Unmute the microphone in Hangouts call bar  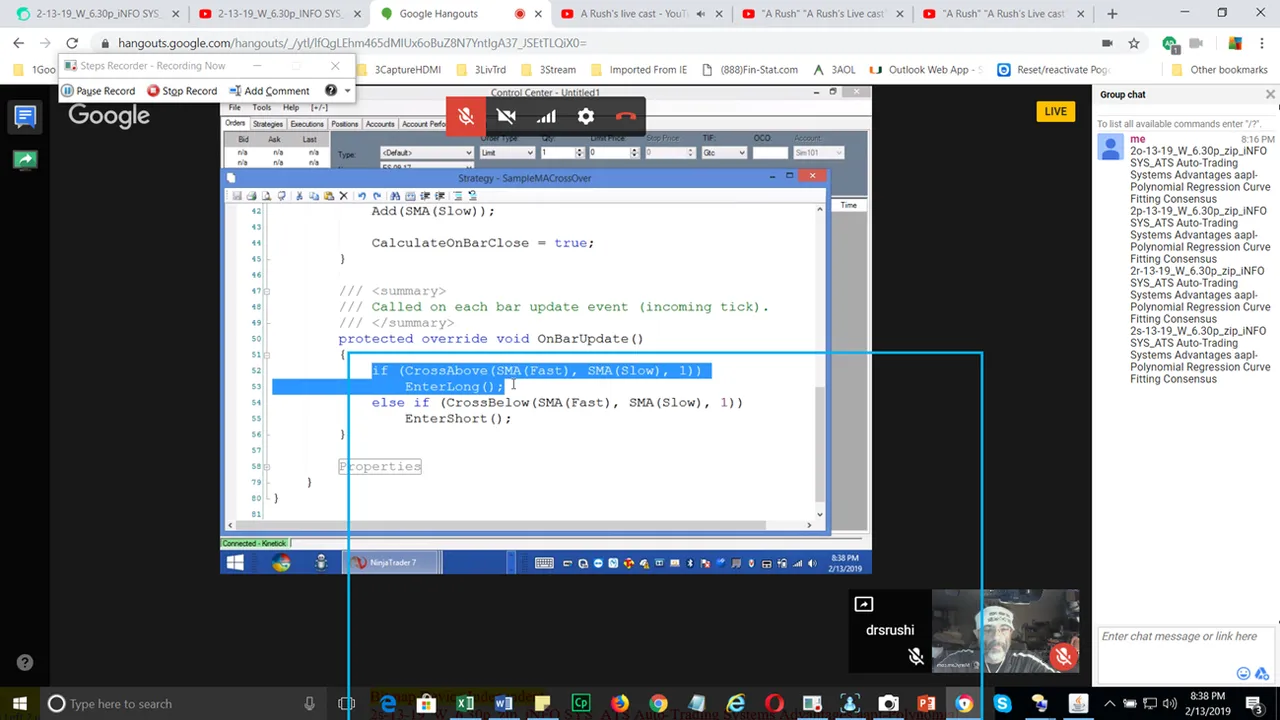(x=466, y=117)
